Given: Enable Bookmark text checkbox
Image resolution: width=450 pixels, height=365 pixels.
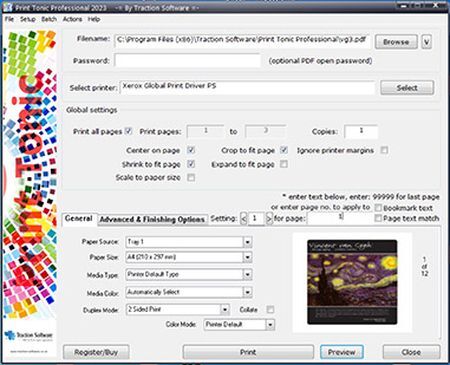Looking at the screenshot, I should pyautogui.click(x=378, y=208).
